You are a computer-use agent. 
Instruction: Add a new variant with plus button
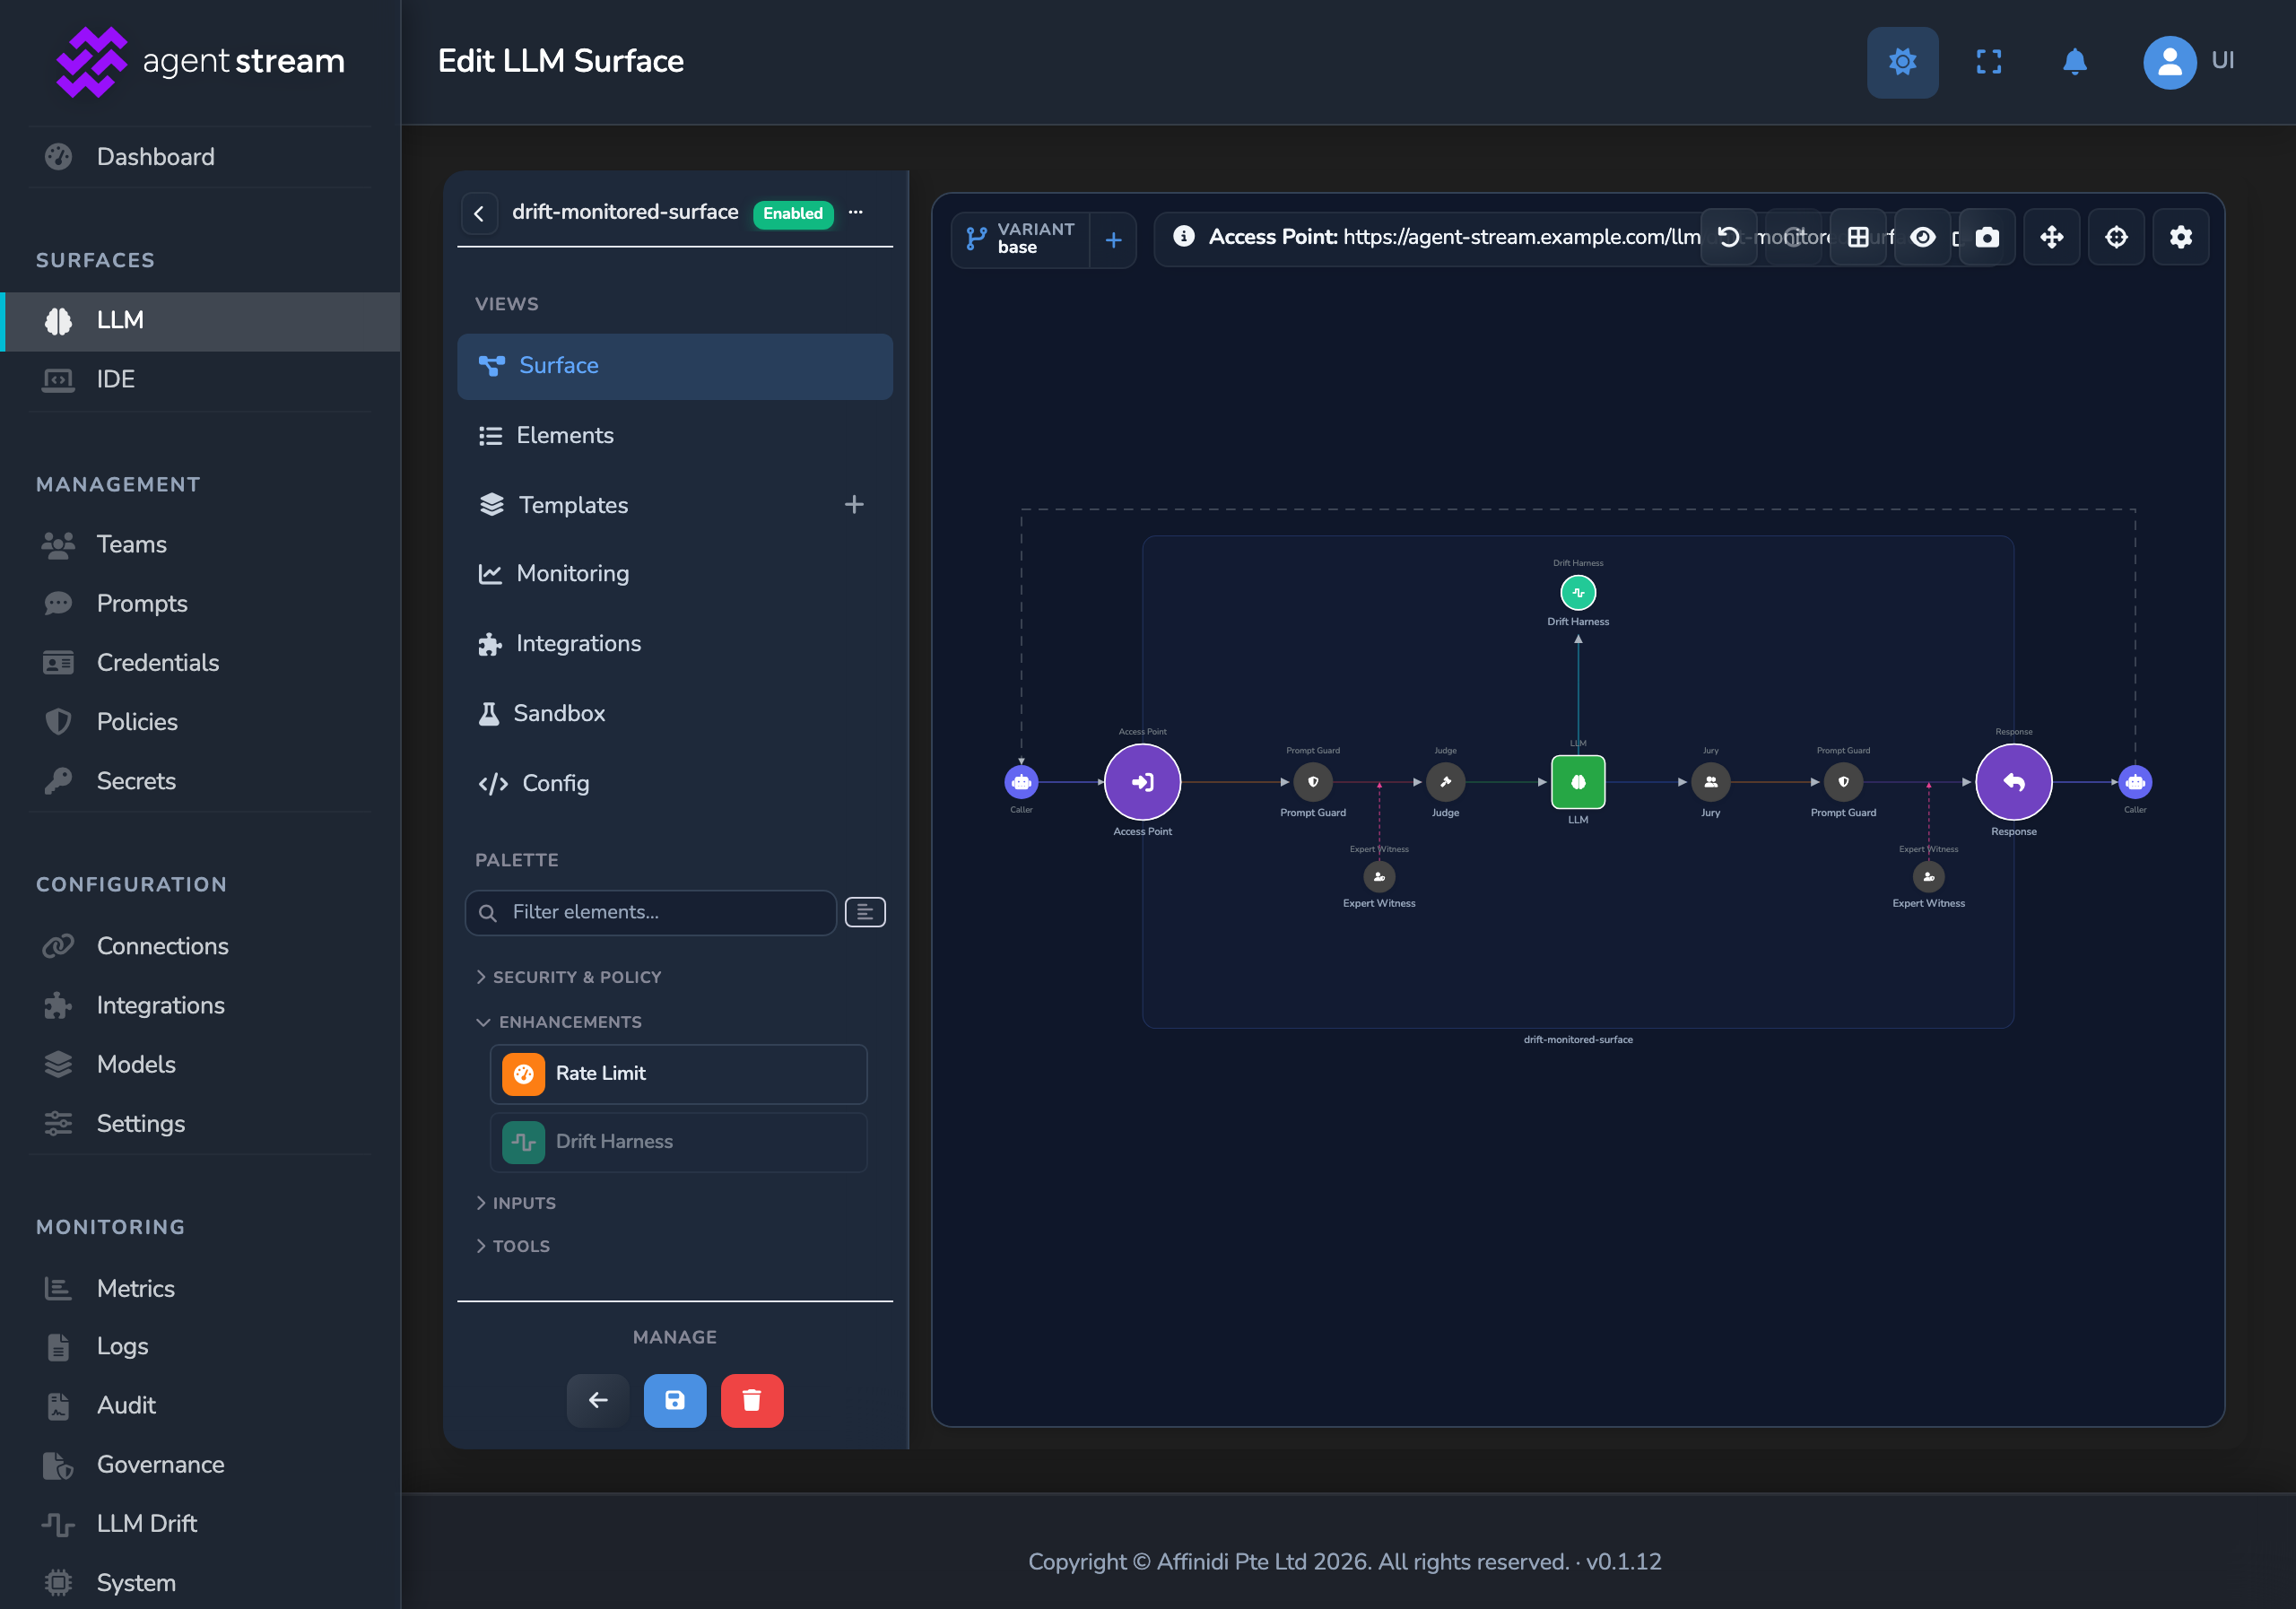(1113, 240)
